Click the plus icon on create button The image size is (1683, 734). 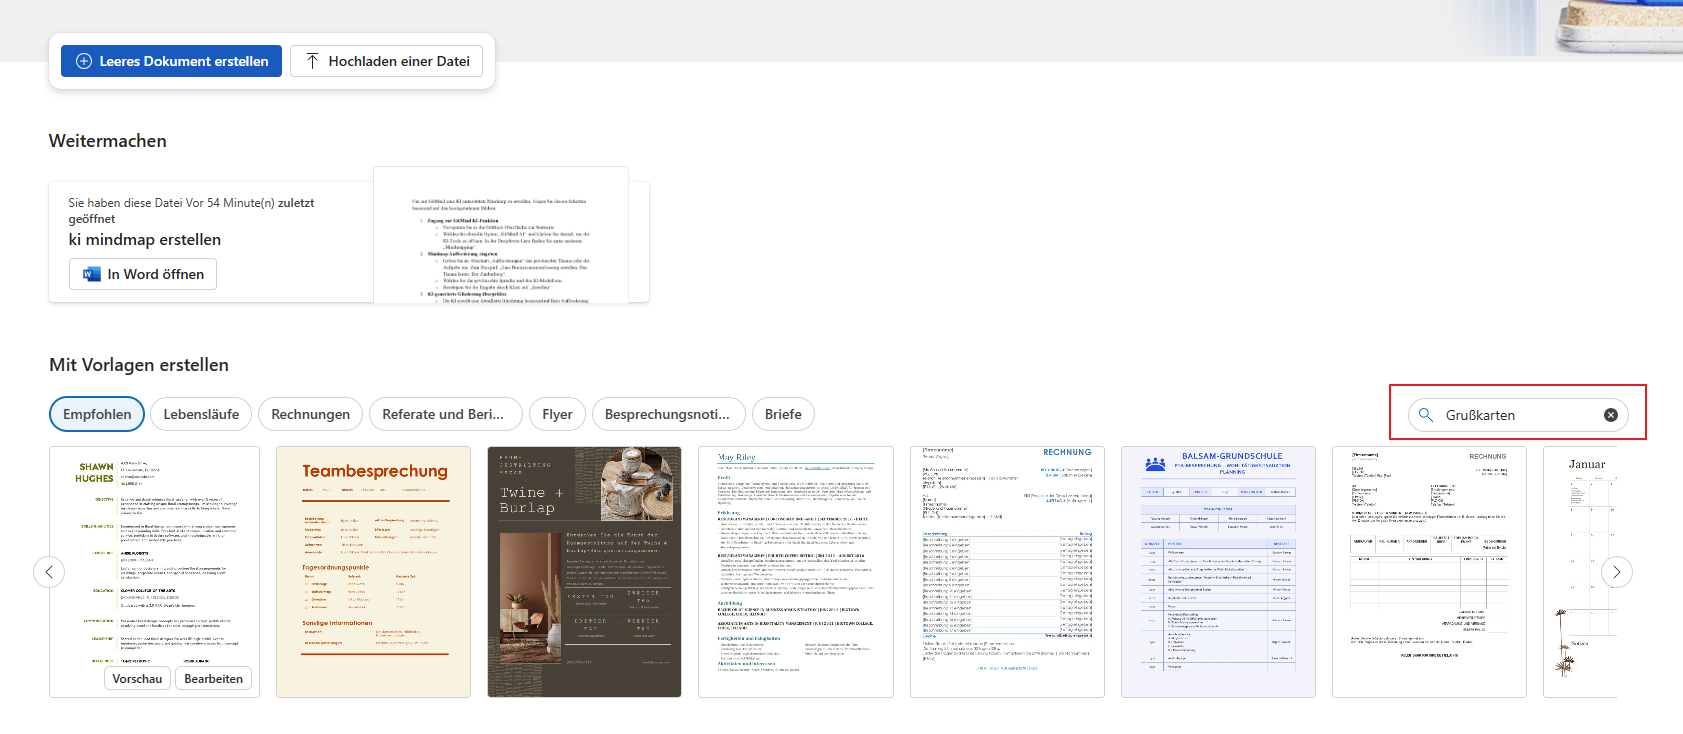pyautogui.click(x=84, y=61)
